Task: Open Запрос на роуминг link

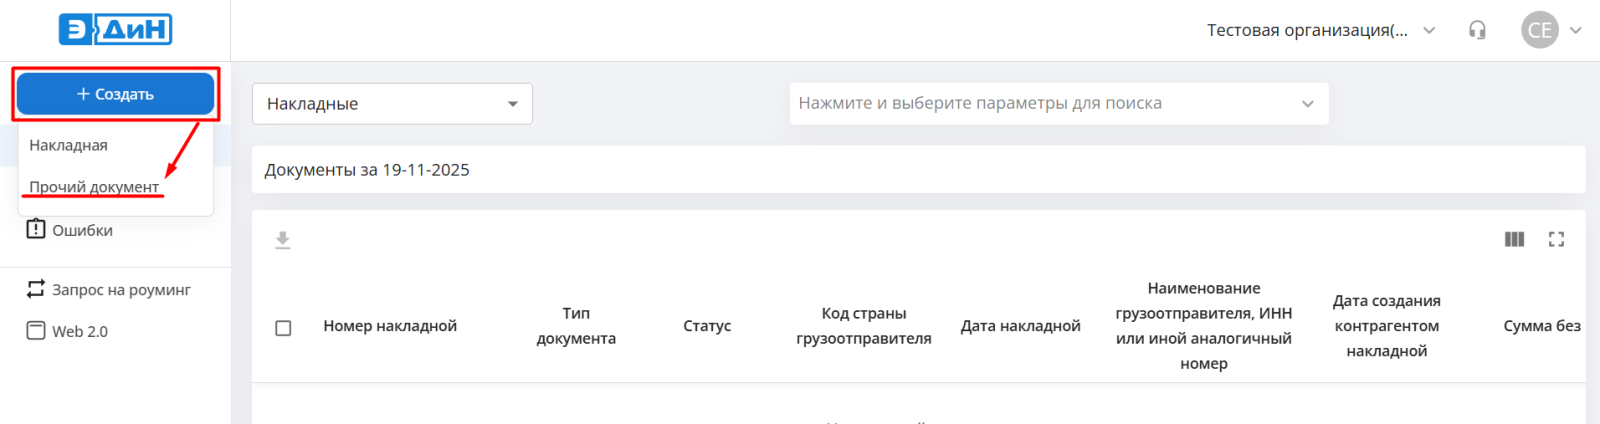Action: click(121, 289)
